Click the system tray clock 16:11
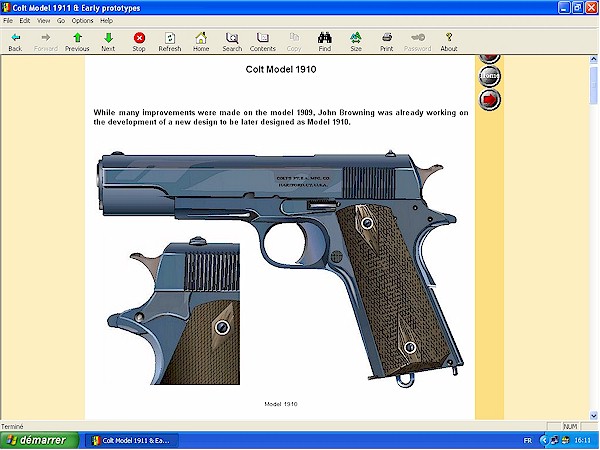The width and height of the screenshot is (600, 450). click(582, 441)
